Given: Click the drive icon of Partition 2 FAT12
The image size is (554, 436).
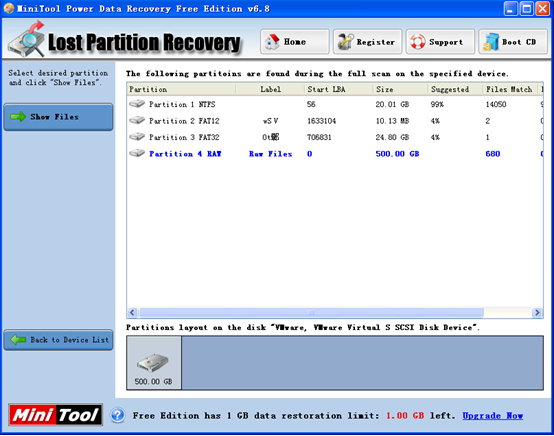Looking at the screenshot, I should coord(137,120).
